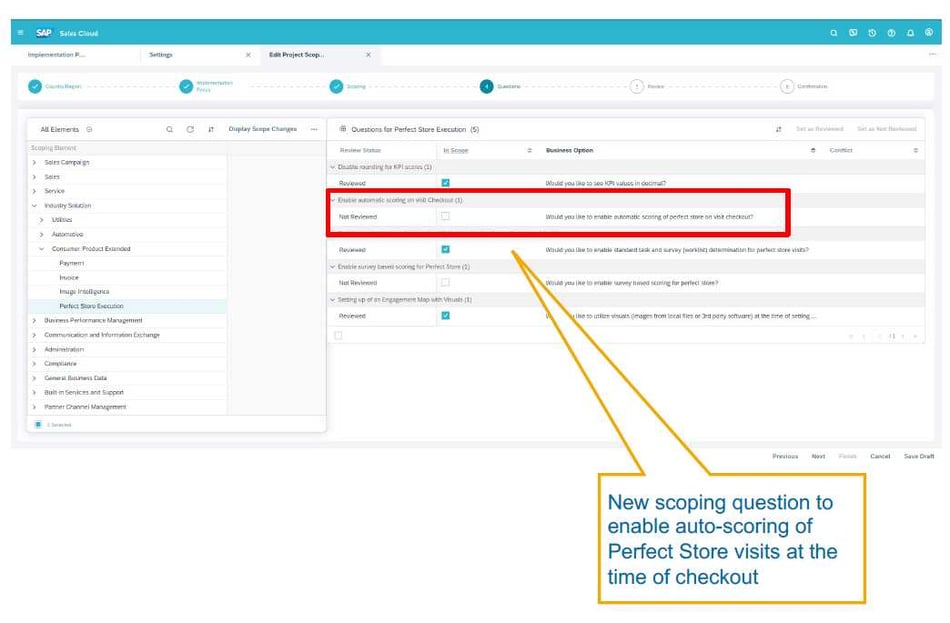Collapse the Disable rounding for KPI scores group
The width and height of the screenshot is (950, 623).
333,167
